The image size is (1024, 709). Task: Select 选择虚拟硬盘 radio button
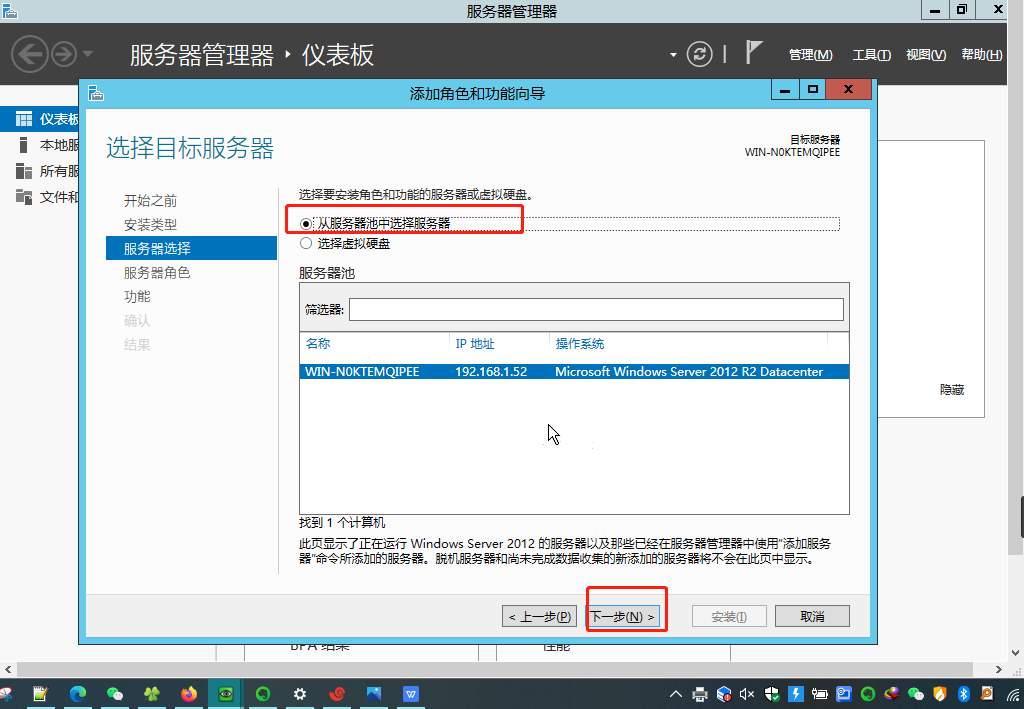pos(306,244)
